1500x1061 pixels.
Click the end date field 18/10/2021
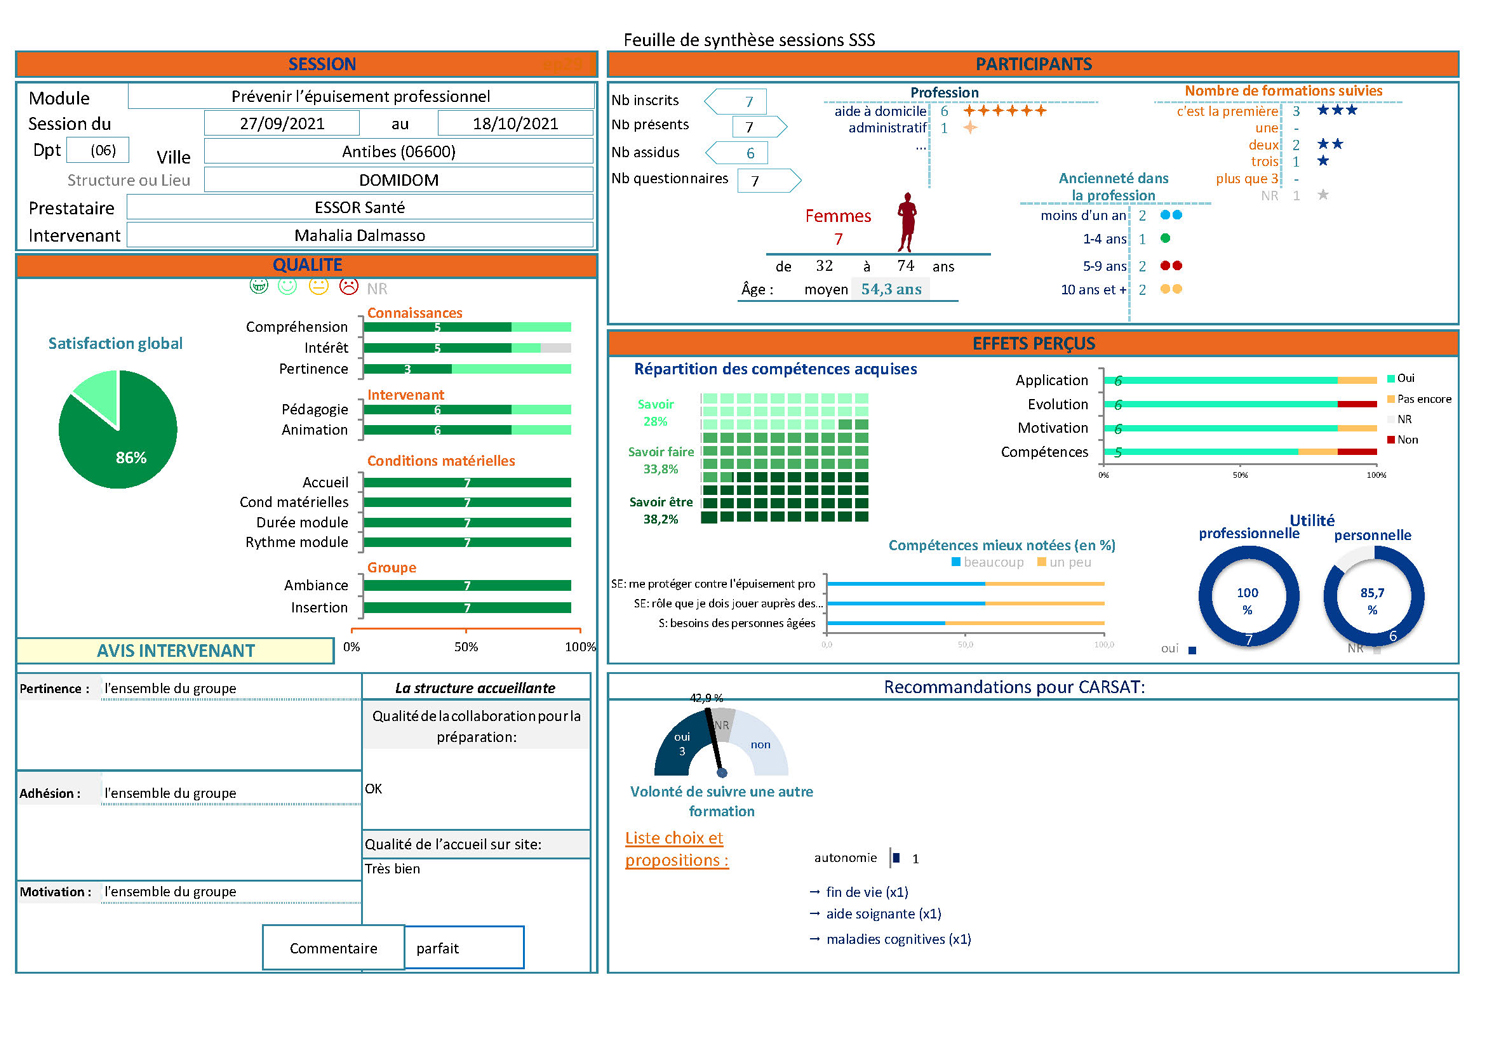[515, 123]
